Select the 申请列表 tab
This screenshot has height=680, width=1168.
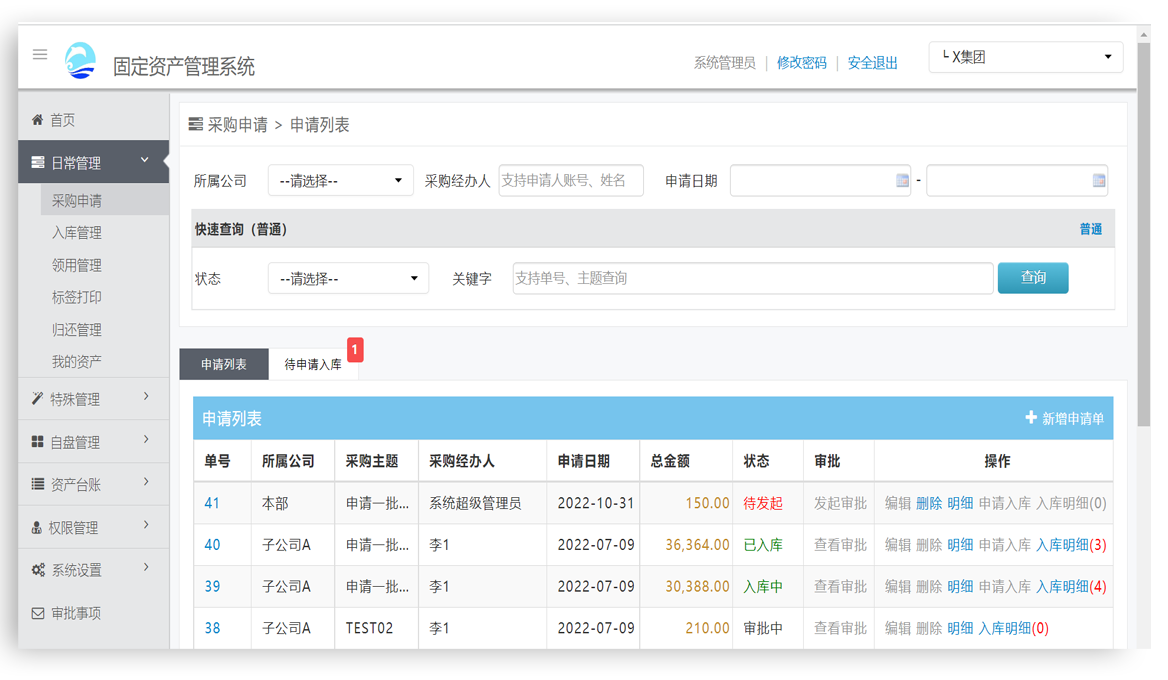pyautogui.click(x=224, y=363)
